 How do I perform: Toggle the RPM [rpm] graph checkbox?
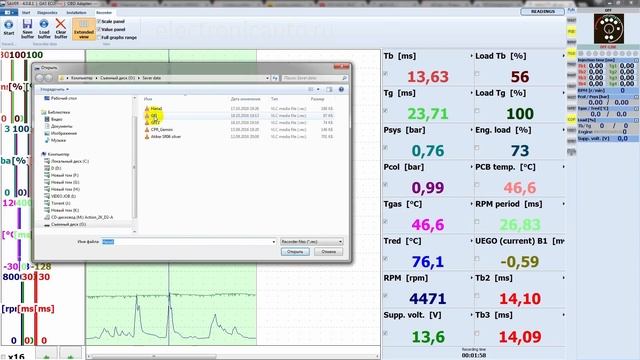tap(386, 296)
